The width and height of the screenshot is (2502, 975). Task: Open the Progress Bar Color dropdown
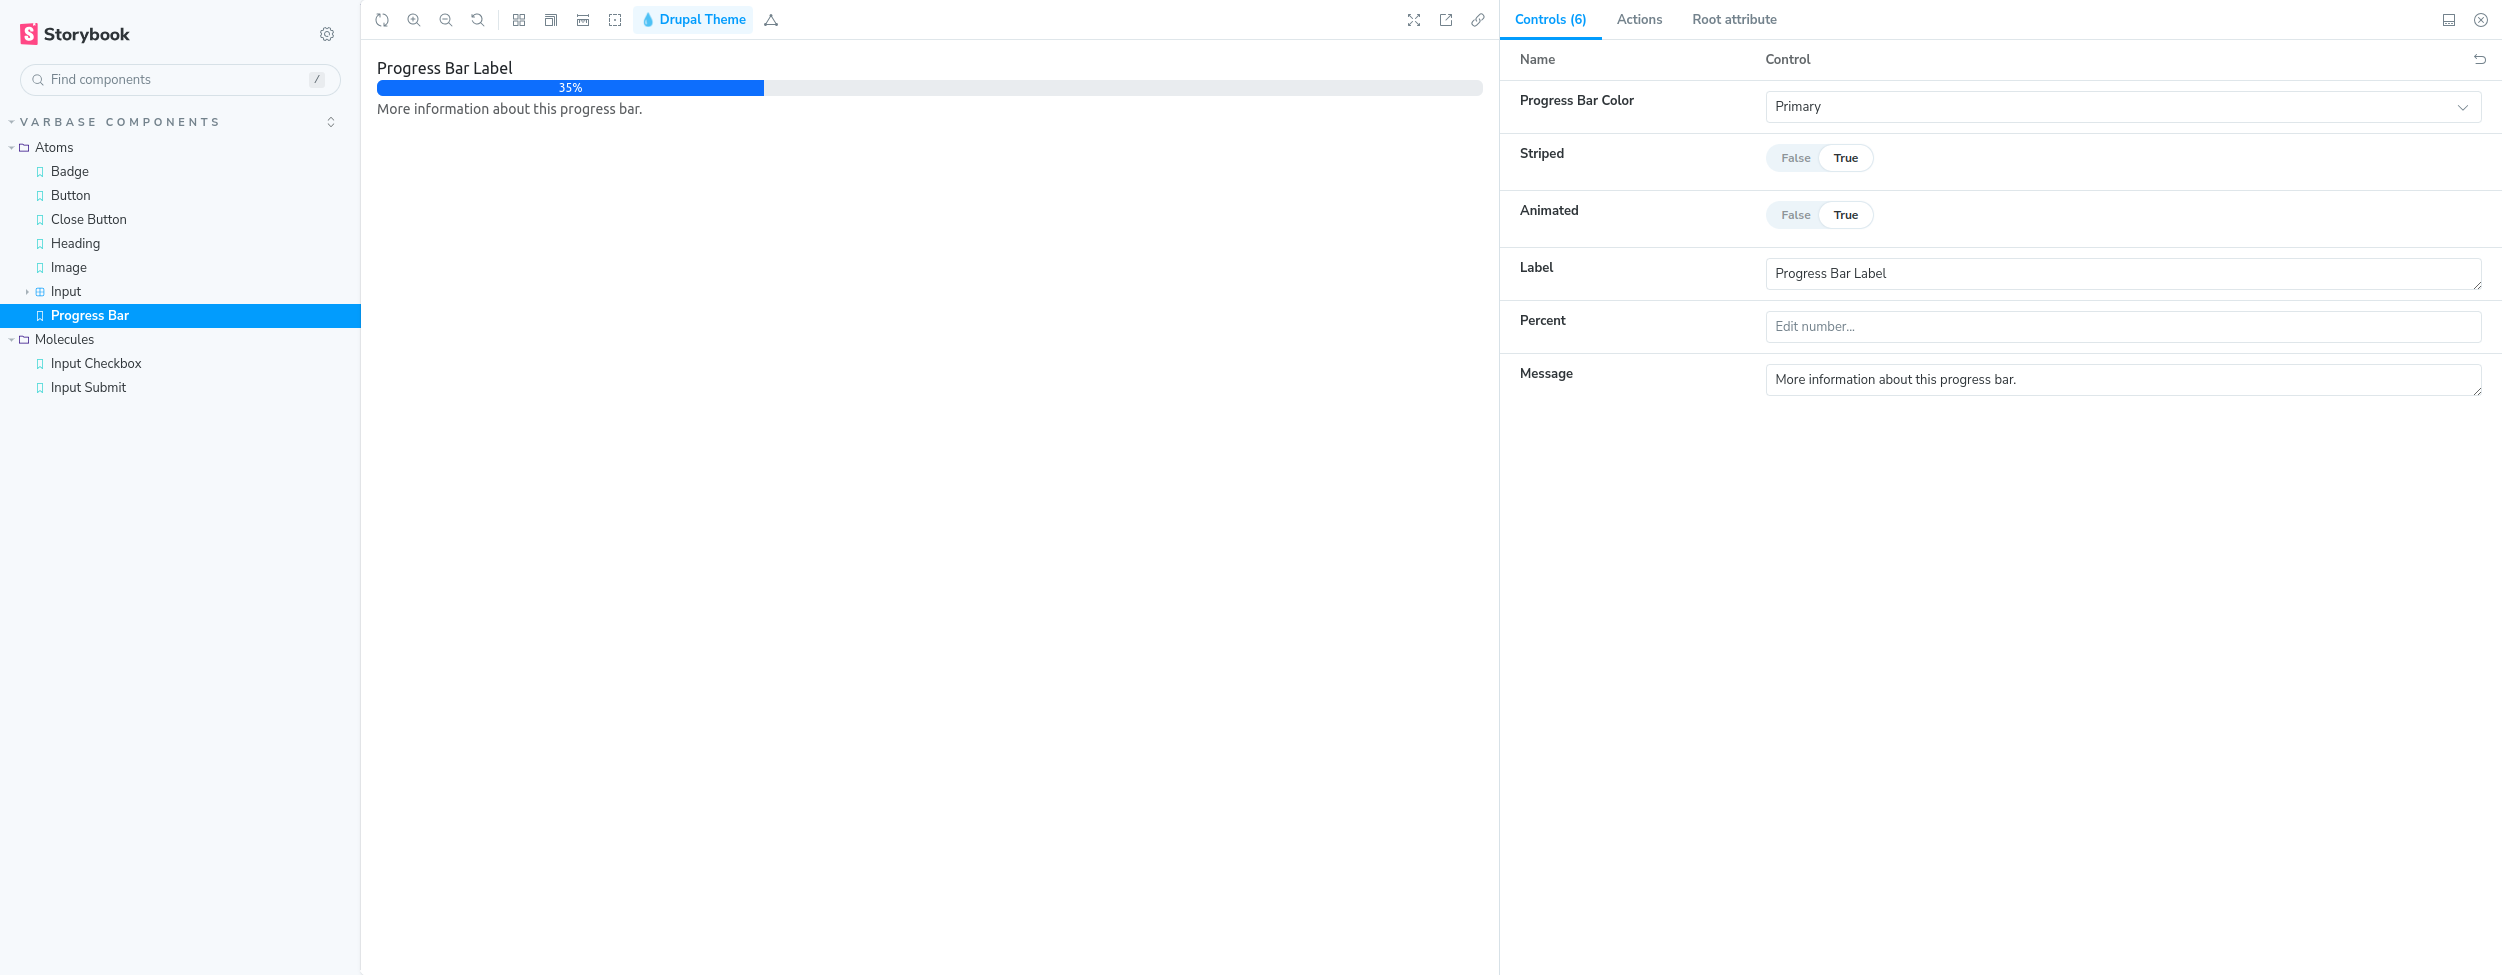point(2123,106)
